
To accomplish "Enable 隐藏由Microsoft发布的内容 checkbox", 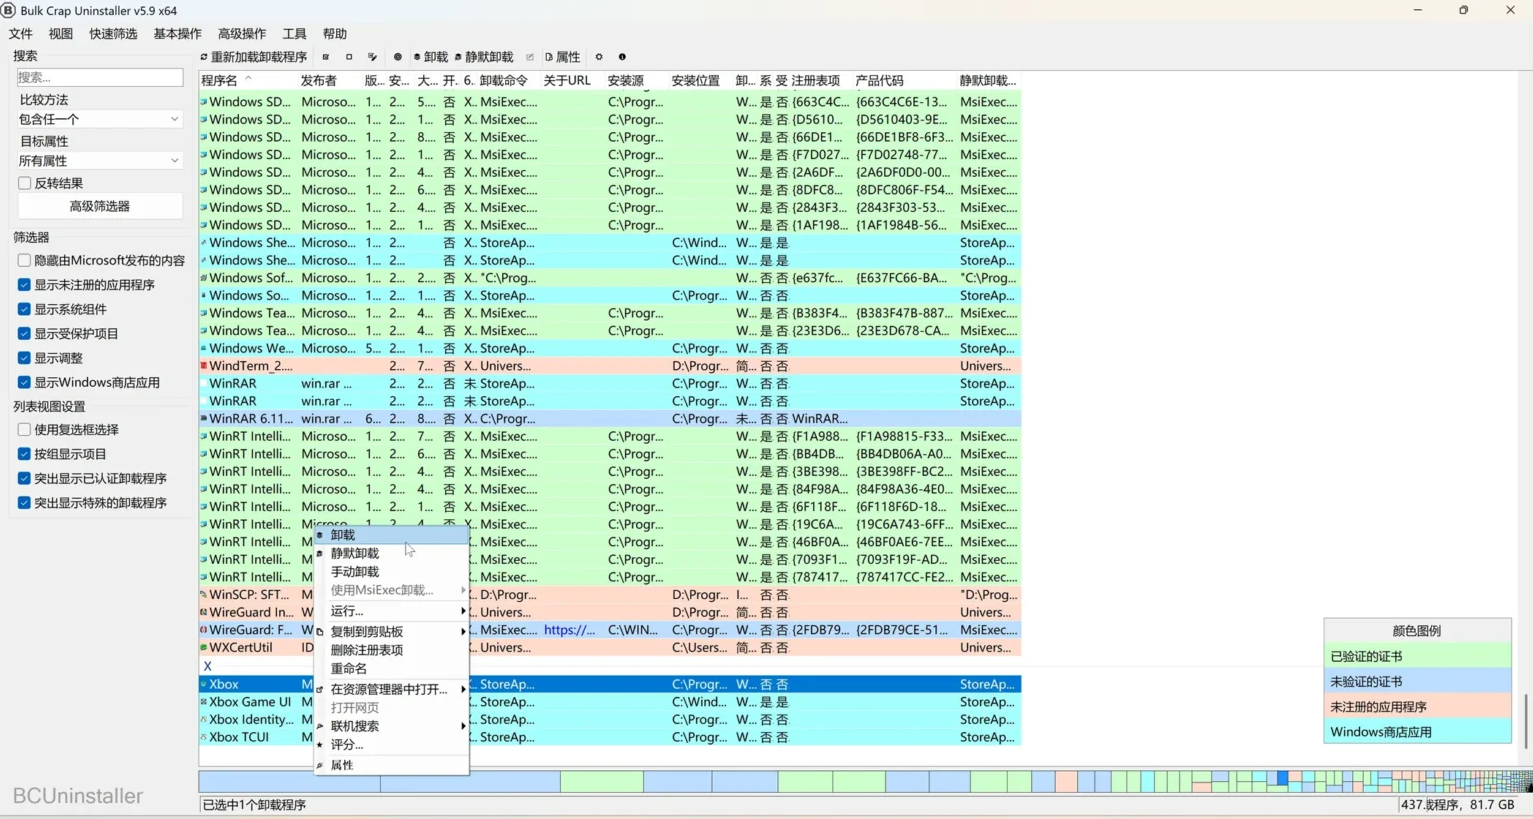I will [x=24, y=260].
